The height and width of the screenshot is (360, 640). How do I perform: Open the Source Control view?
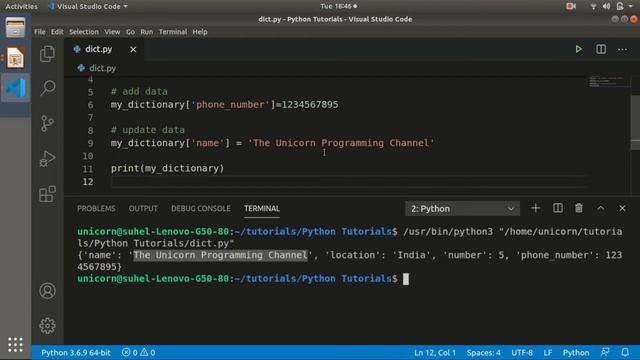[47, 123]
